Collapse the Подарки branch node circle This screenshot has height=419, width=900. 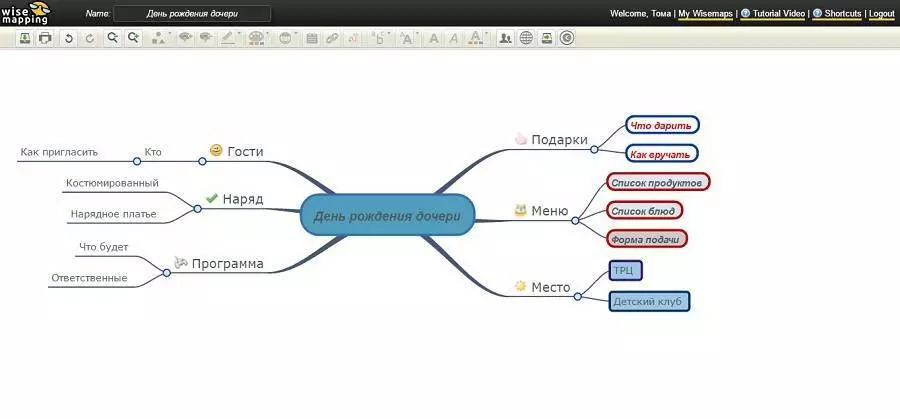coord(594,149)
